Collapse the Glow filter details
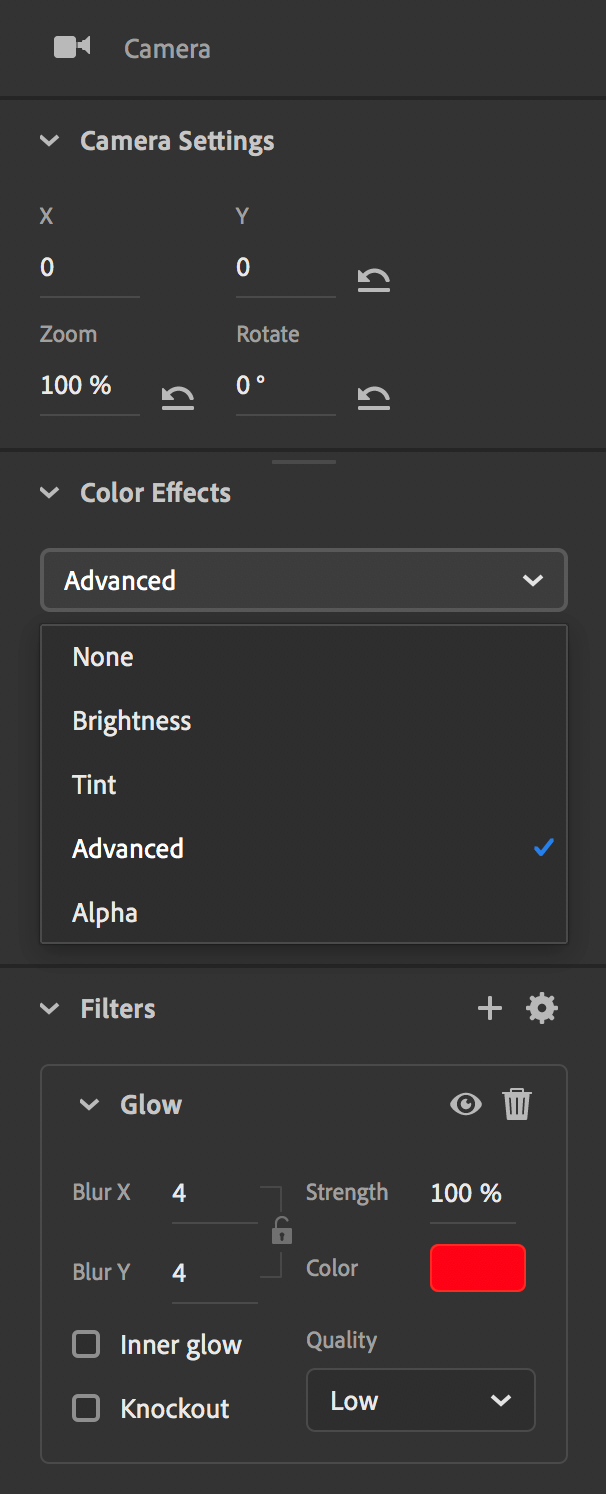 [x=89, y=1104]
